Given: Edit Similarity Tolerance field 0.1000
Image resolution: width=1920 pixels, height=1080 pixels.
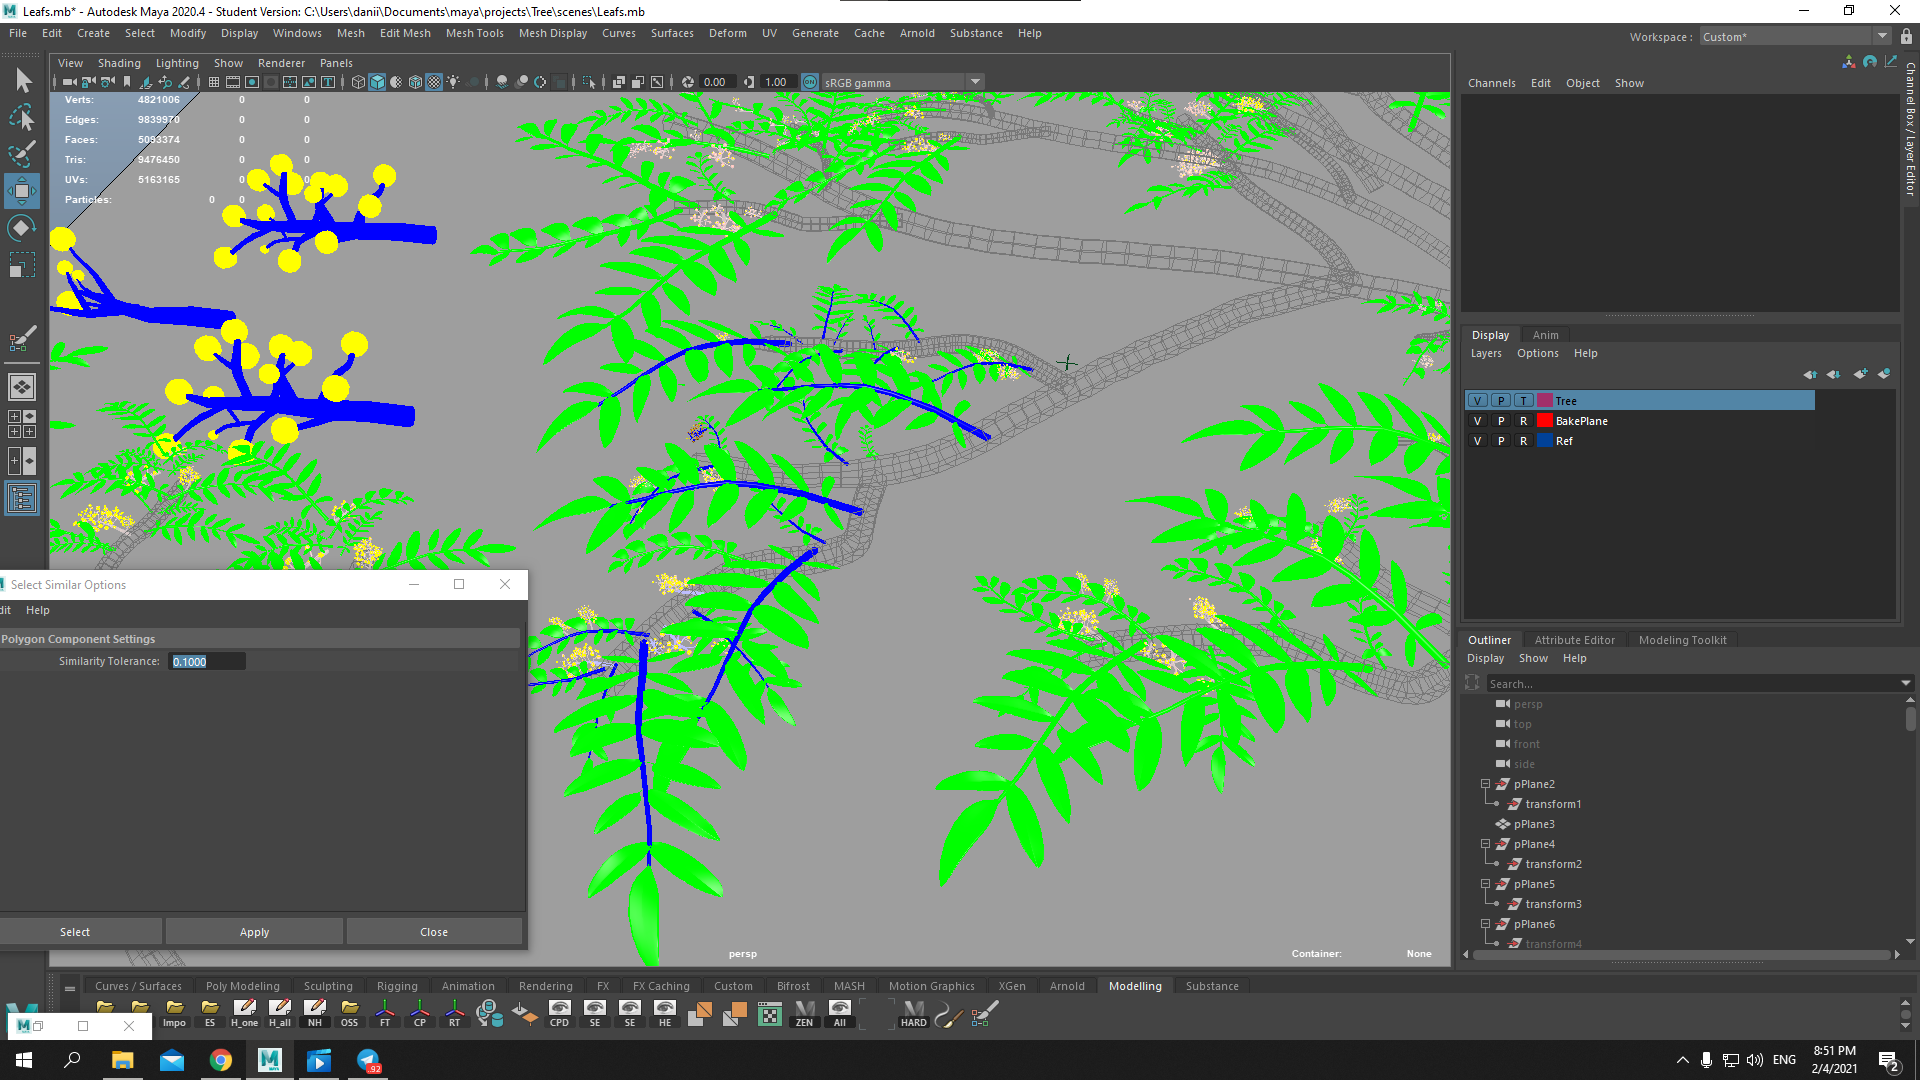Looking at the screenshot, I should 208,661.
